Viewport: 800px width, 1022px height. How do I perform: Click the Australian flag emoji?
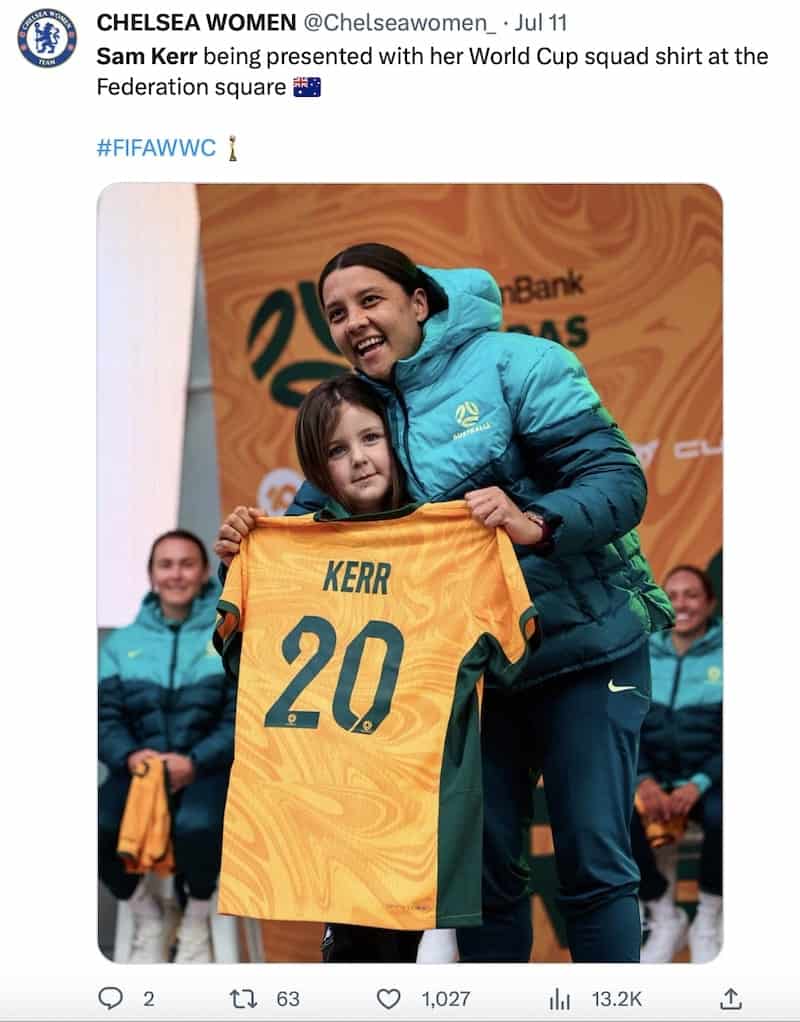tap(307, 87)
